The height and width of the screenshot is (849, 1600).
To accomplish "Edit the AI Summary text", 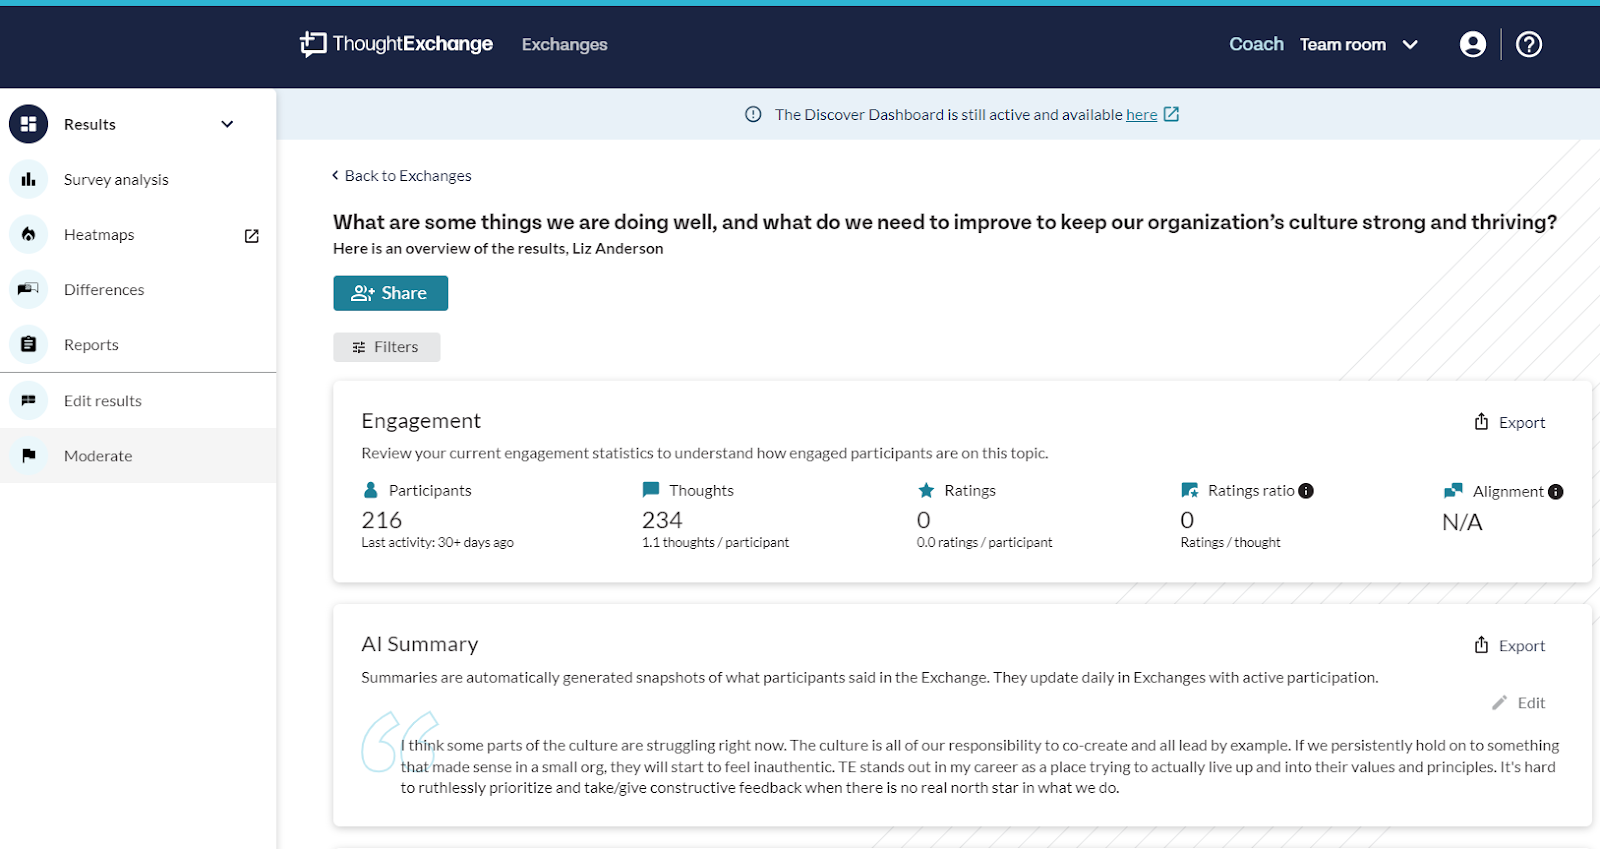I will click(1519, 703).
